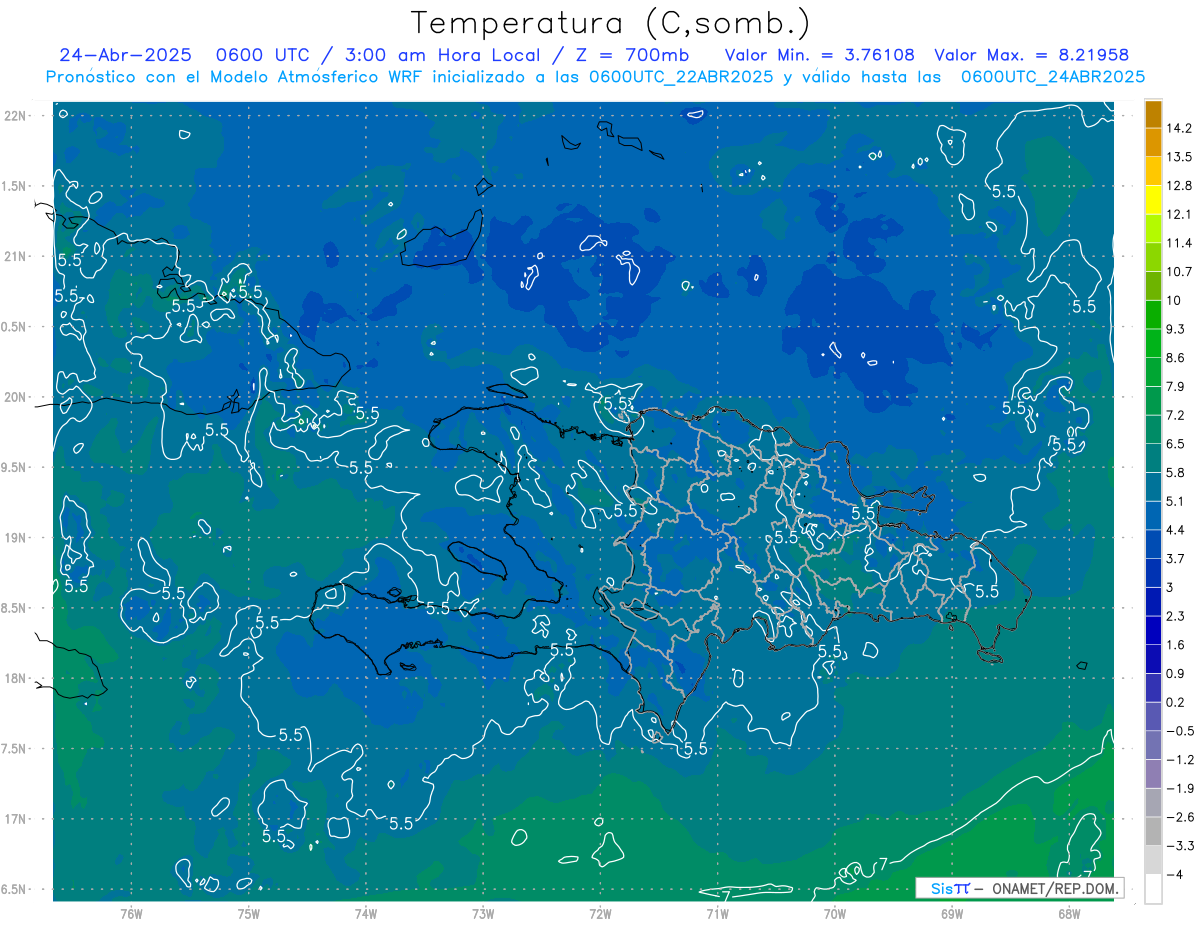
Task: Click the white legend band below -4
Action: [1153, 889]
